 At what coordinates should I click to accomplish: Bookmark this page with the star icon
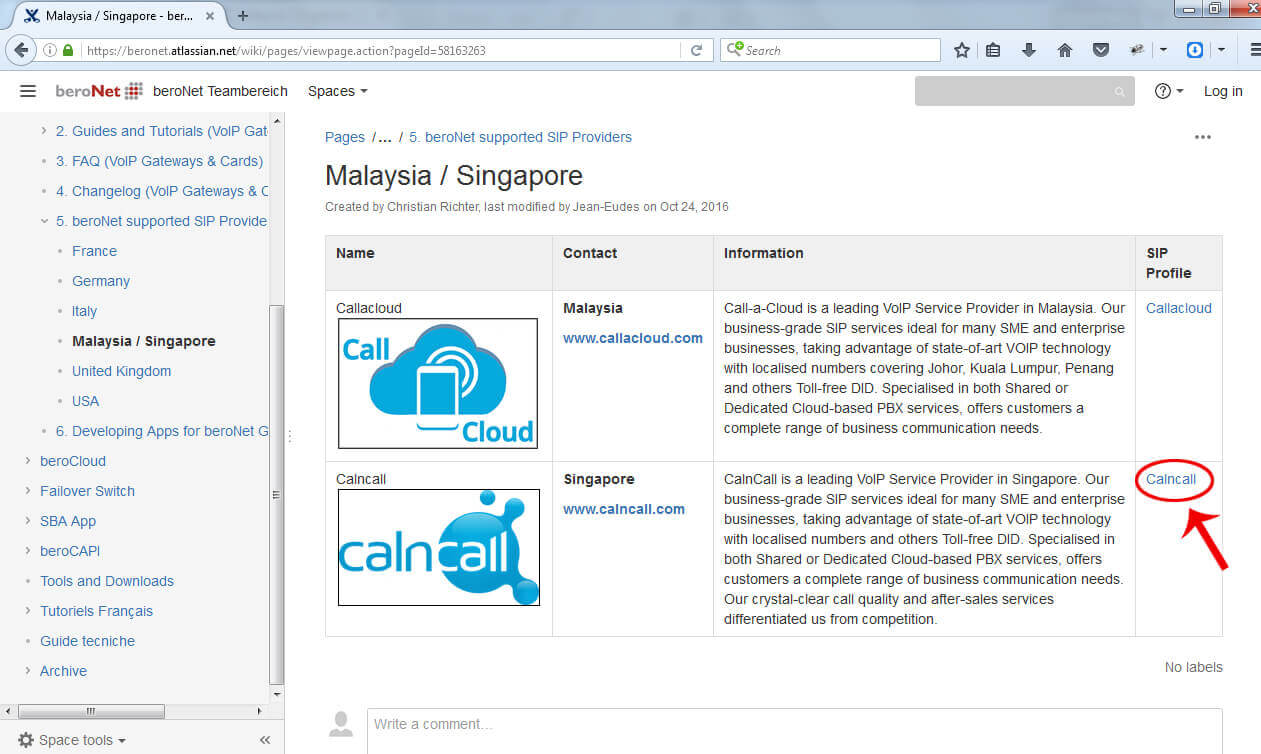point(962,50)
